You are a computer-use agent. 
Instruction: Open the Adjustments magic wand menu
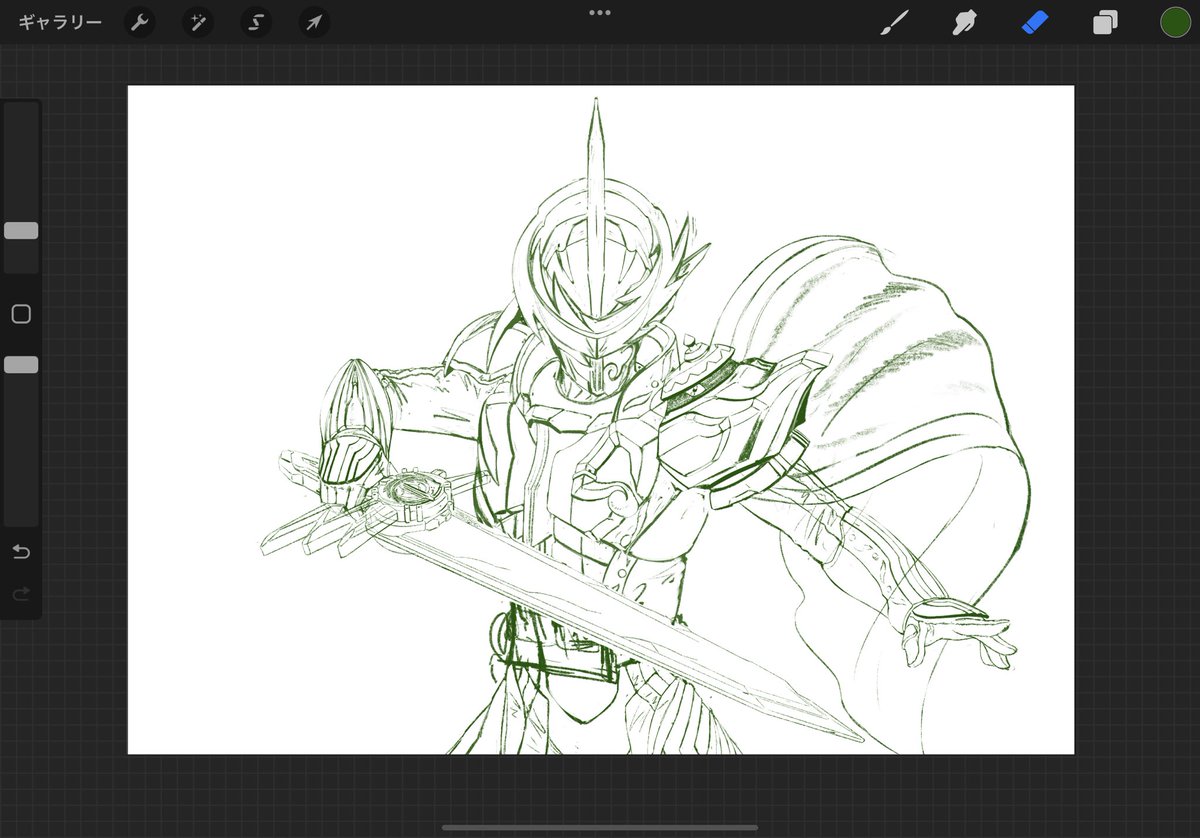[198, 22]
